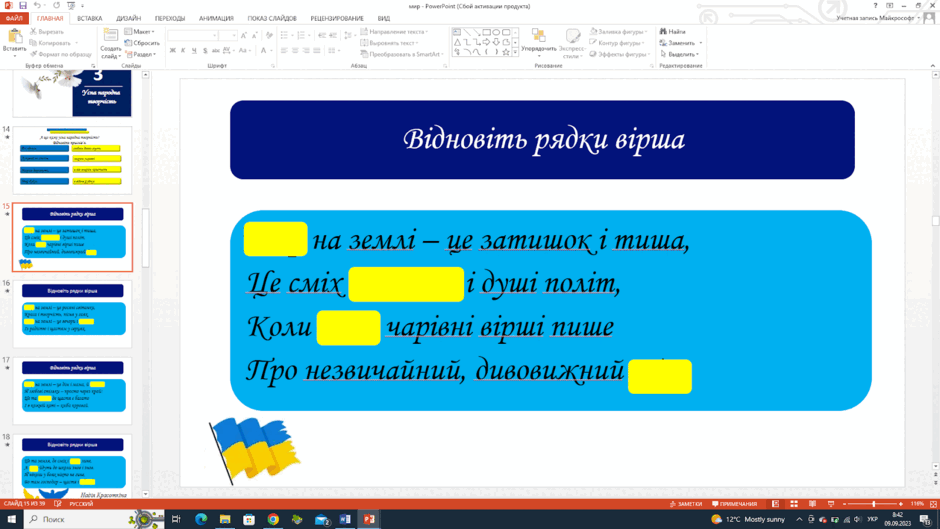Toggle center text alignment
940x529 pixels.
click(x=295, y=51)
